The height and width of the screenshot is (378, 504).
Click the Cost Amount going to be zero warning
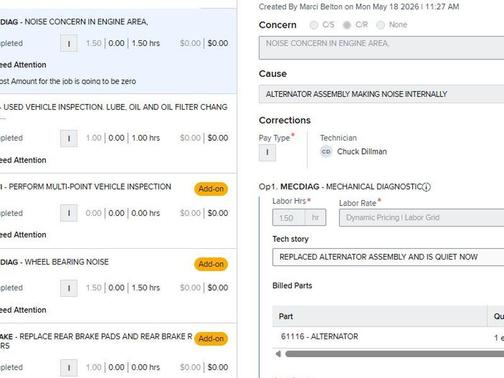coord(68,81)
